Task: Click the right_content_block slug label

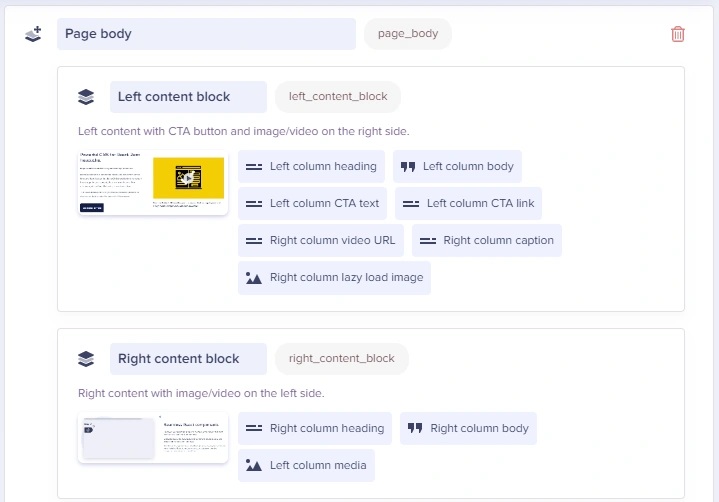Action: pyautogui.click(x=342, y=359)
